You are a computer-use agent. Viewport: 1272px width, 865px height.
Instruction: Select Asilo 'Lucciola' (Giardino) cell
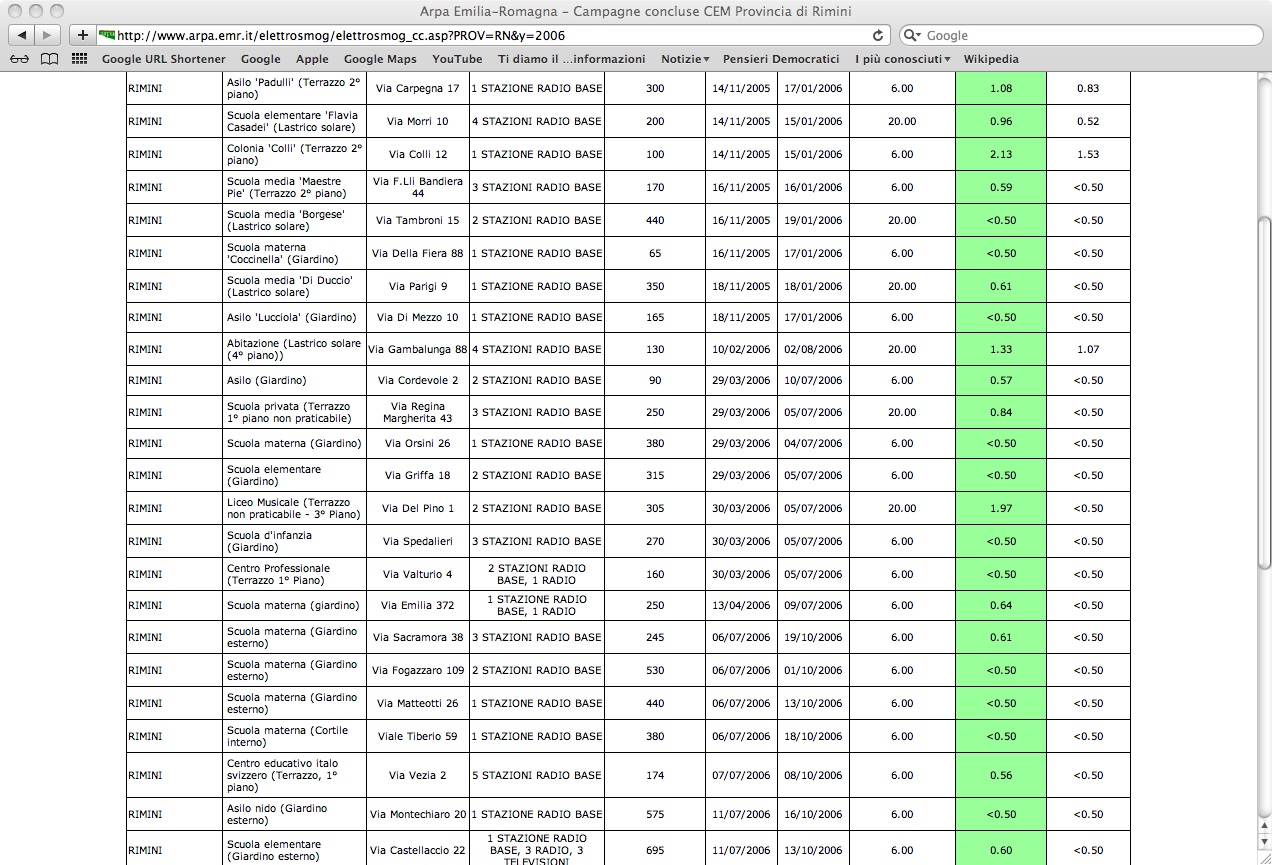pyautogui.click(x=294, y=317)
